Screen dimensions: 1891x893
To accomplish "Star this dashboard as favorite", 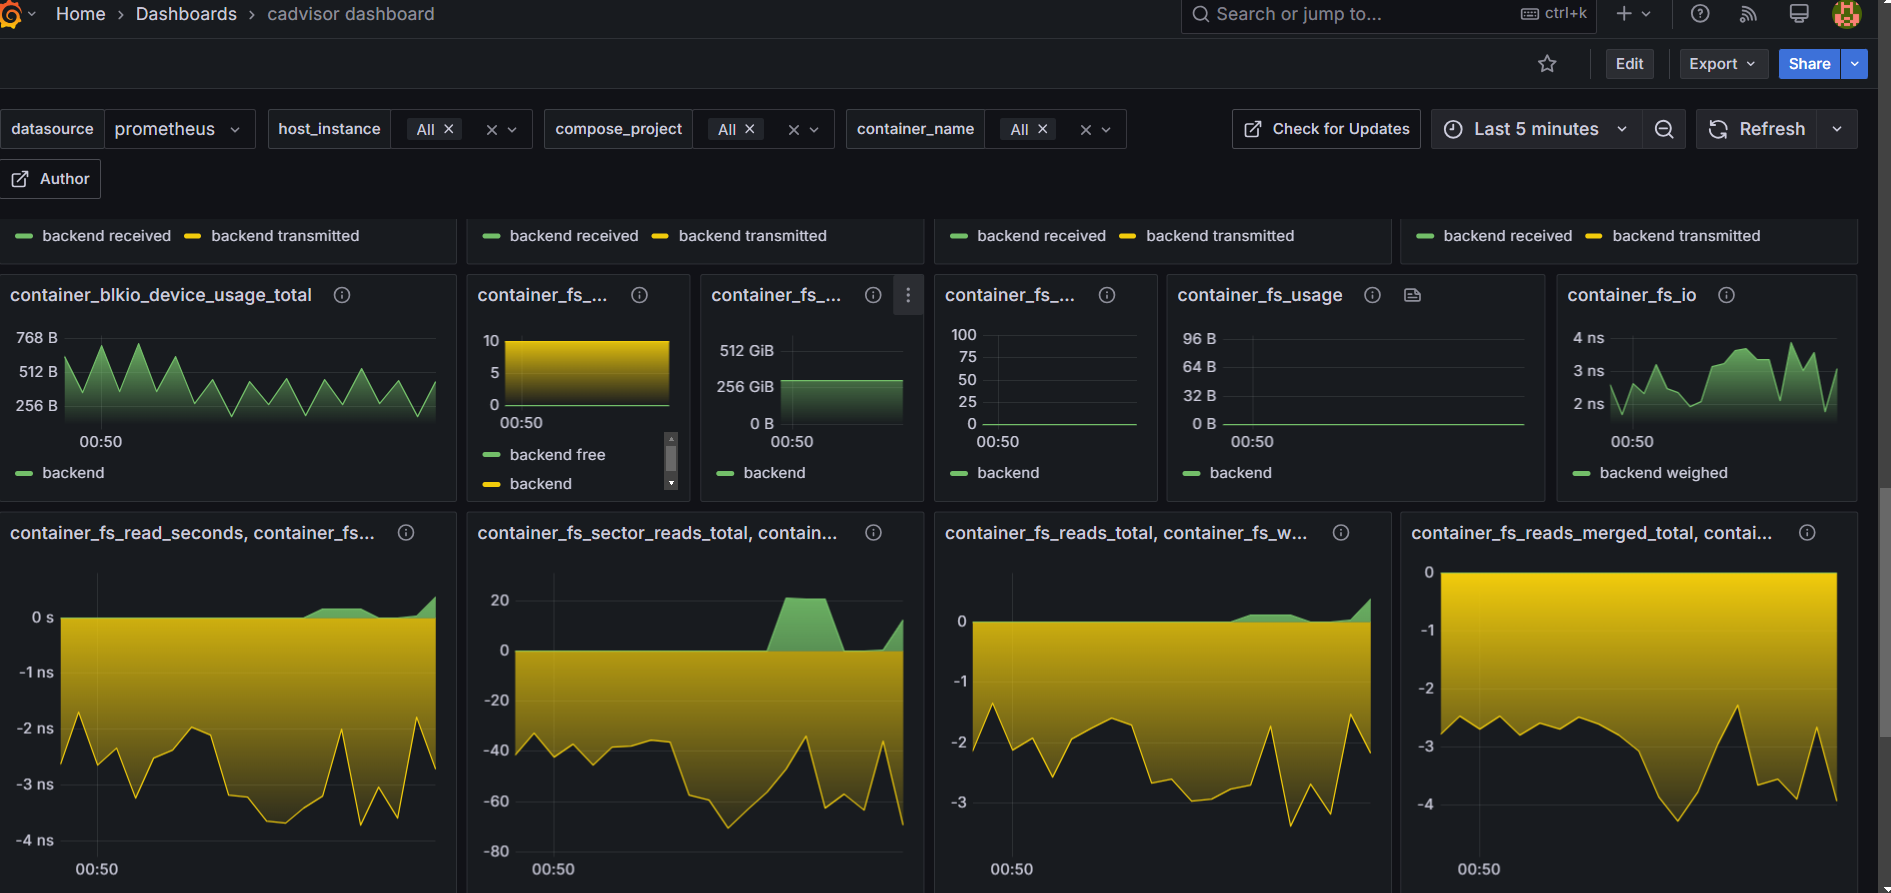I will click(1547, 64).
